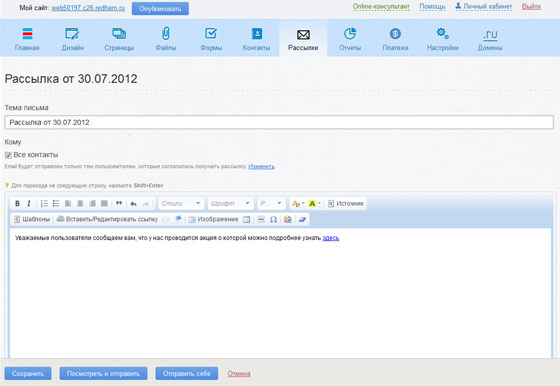Justify text alignment
Viewport: 560px width, 386px height.
[x=104, y=204]
